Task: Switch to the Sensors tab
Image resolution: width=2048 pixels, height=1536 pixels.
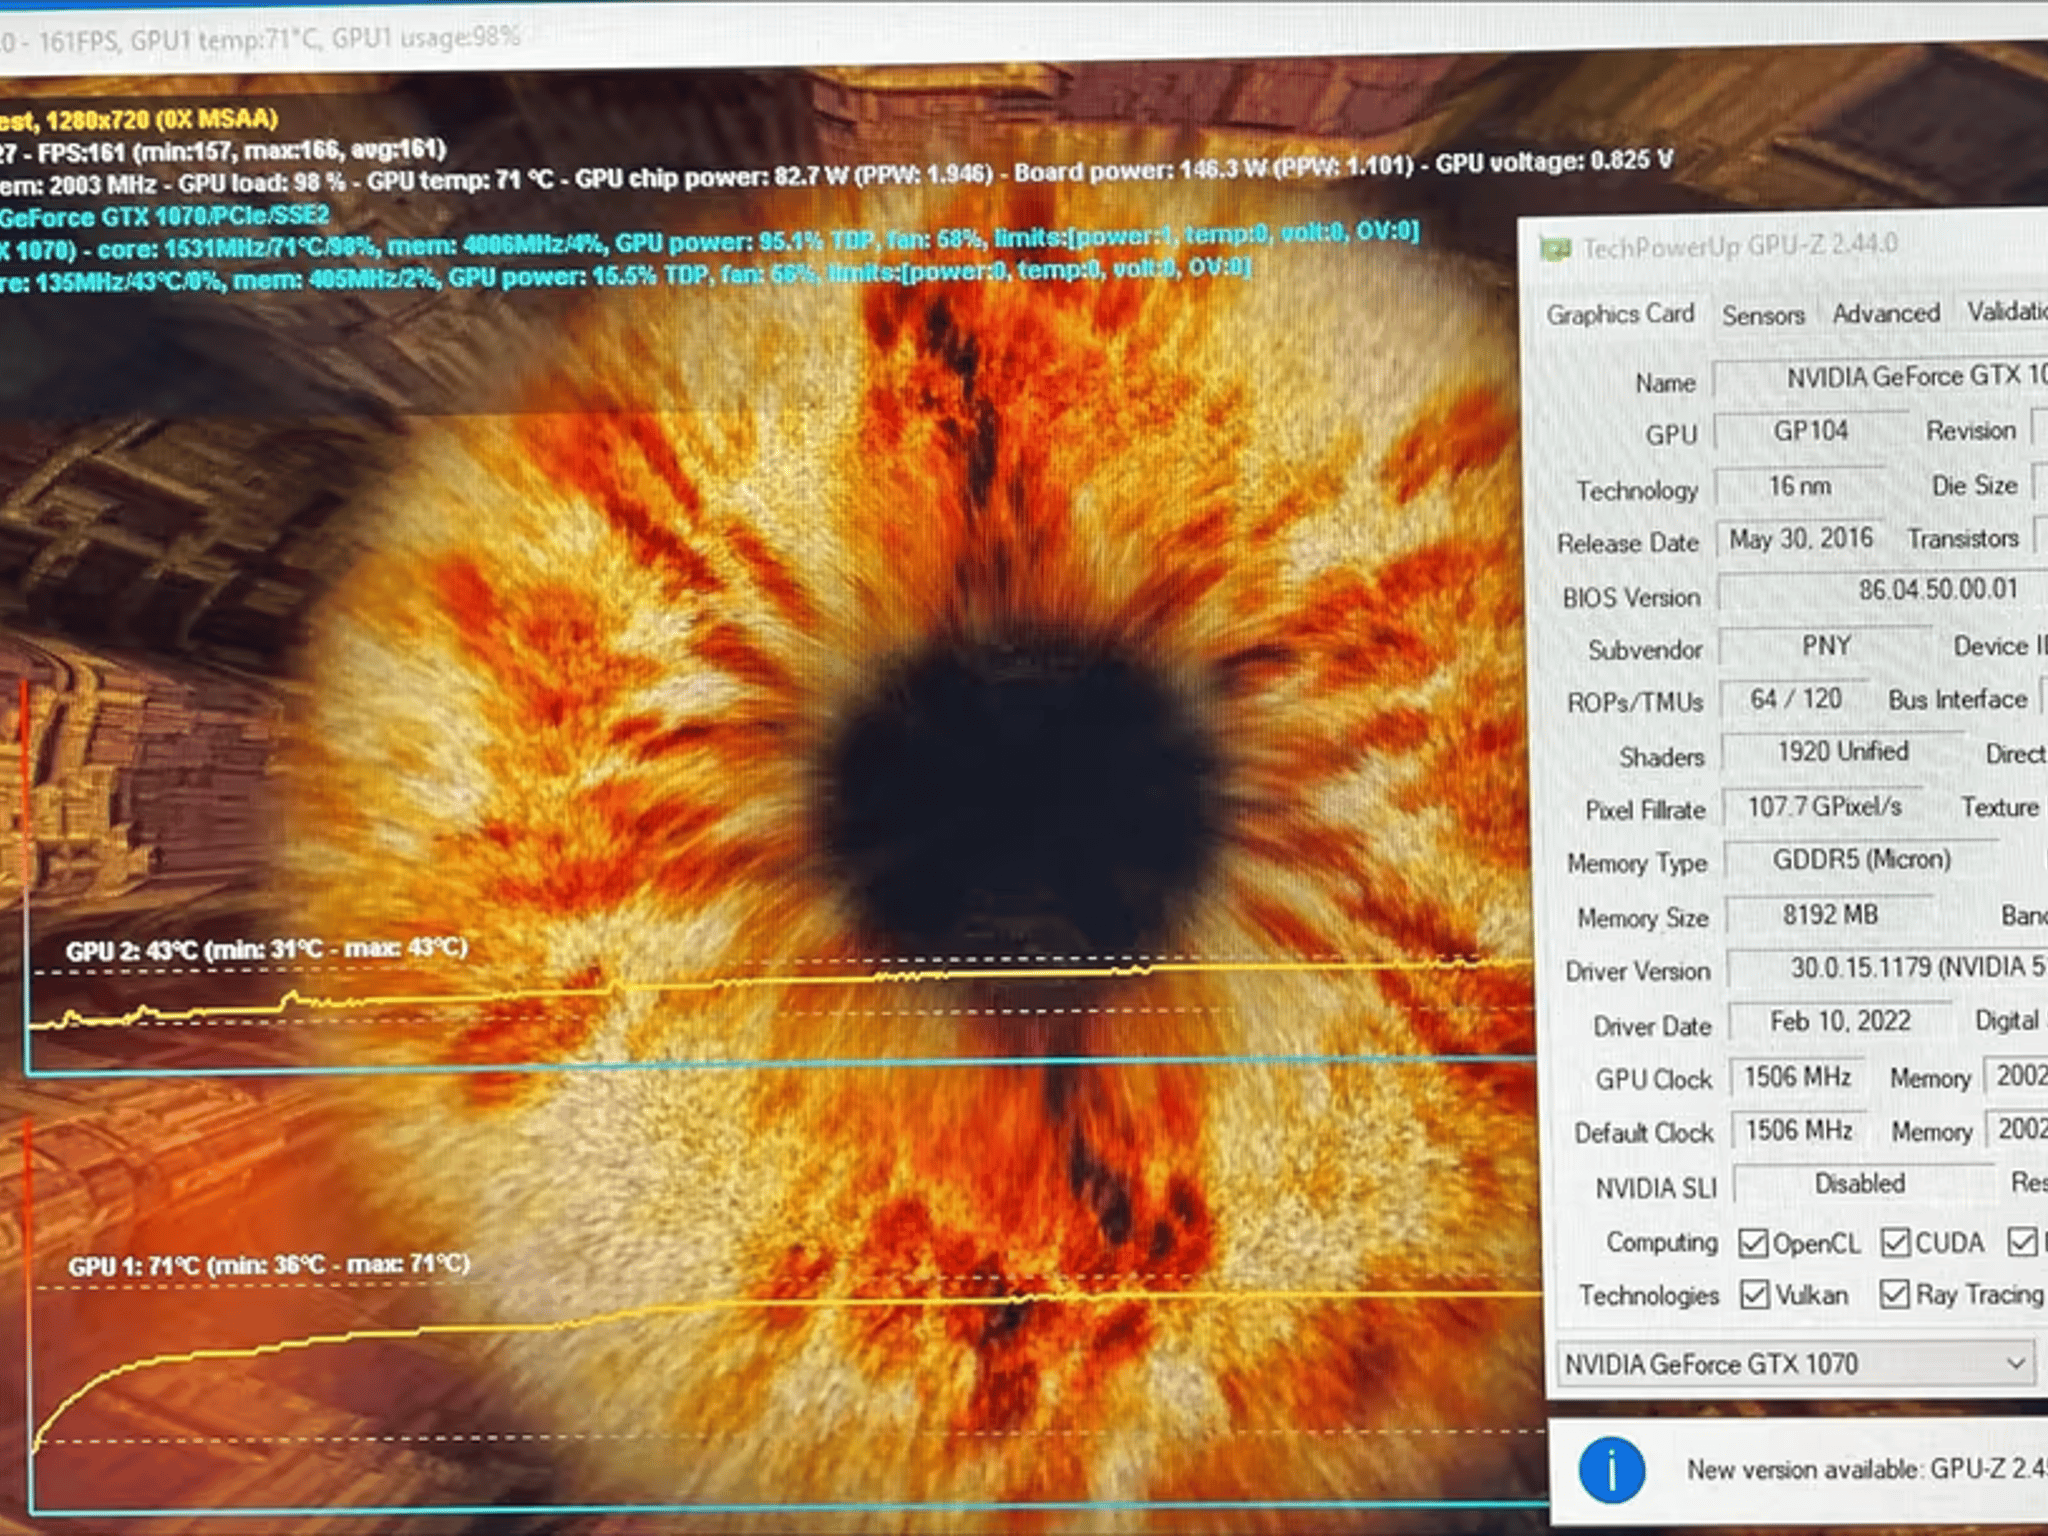Action: point(1762,316)
